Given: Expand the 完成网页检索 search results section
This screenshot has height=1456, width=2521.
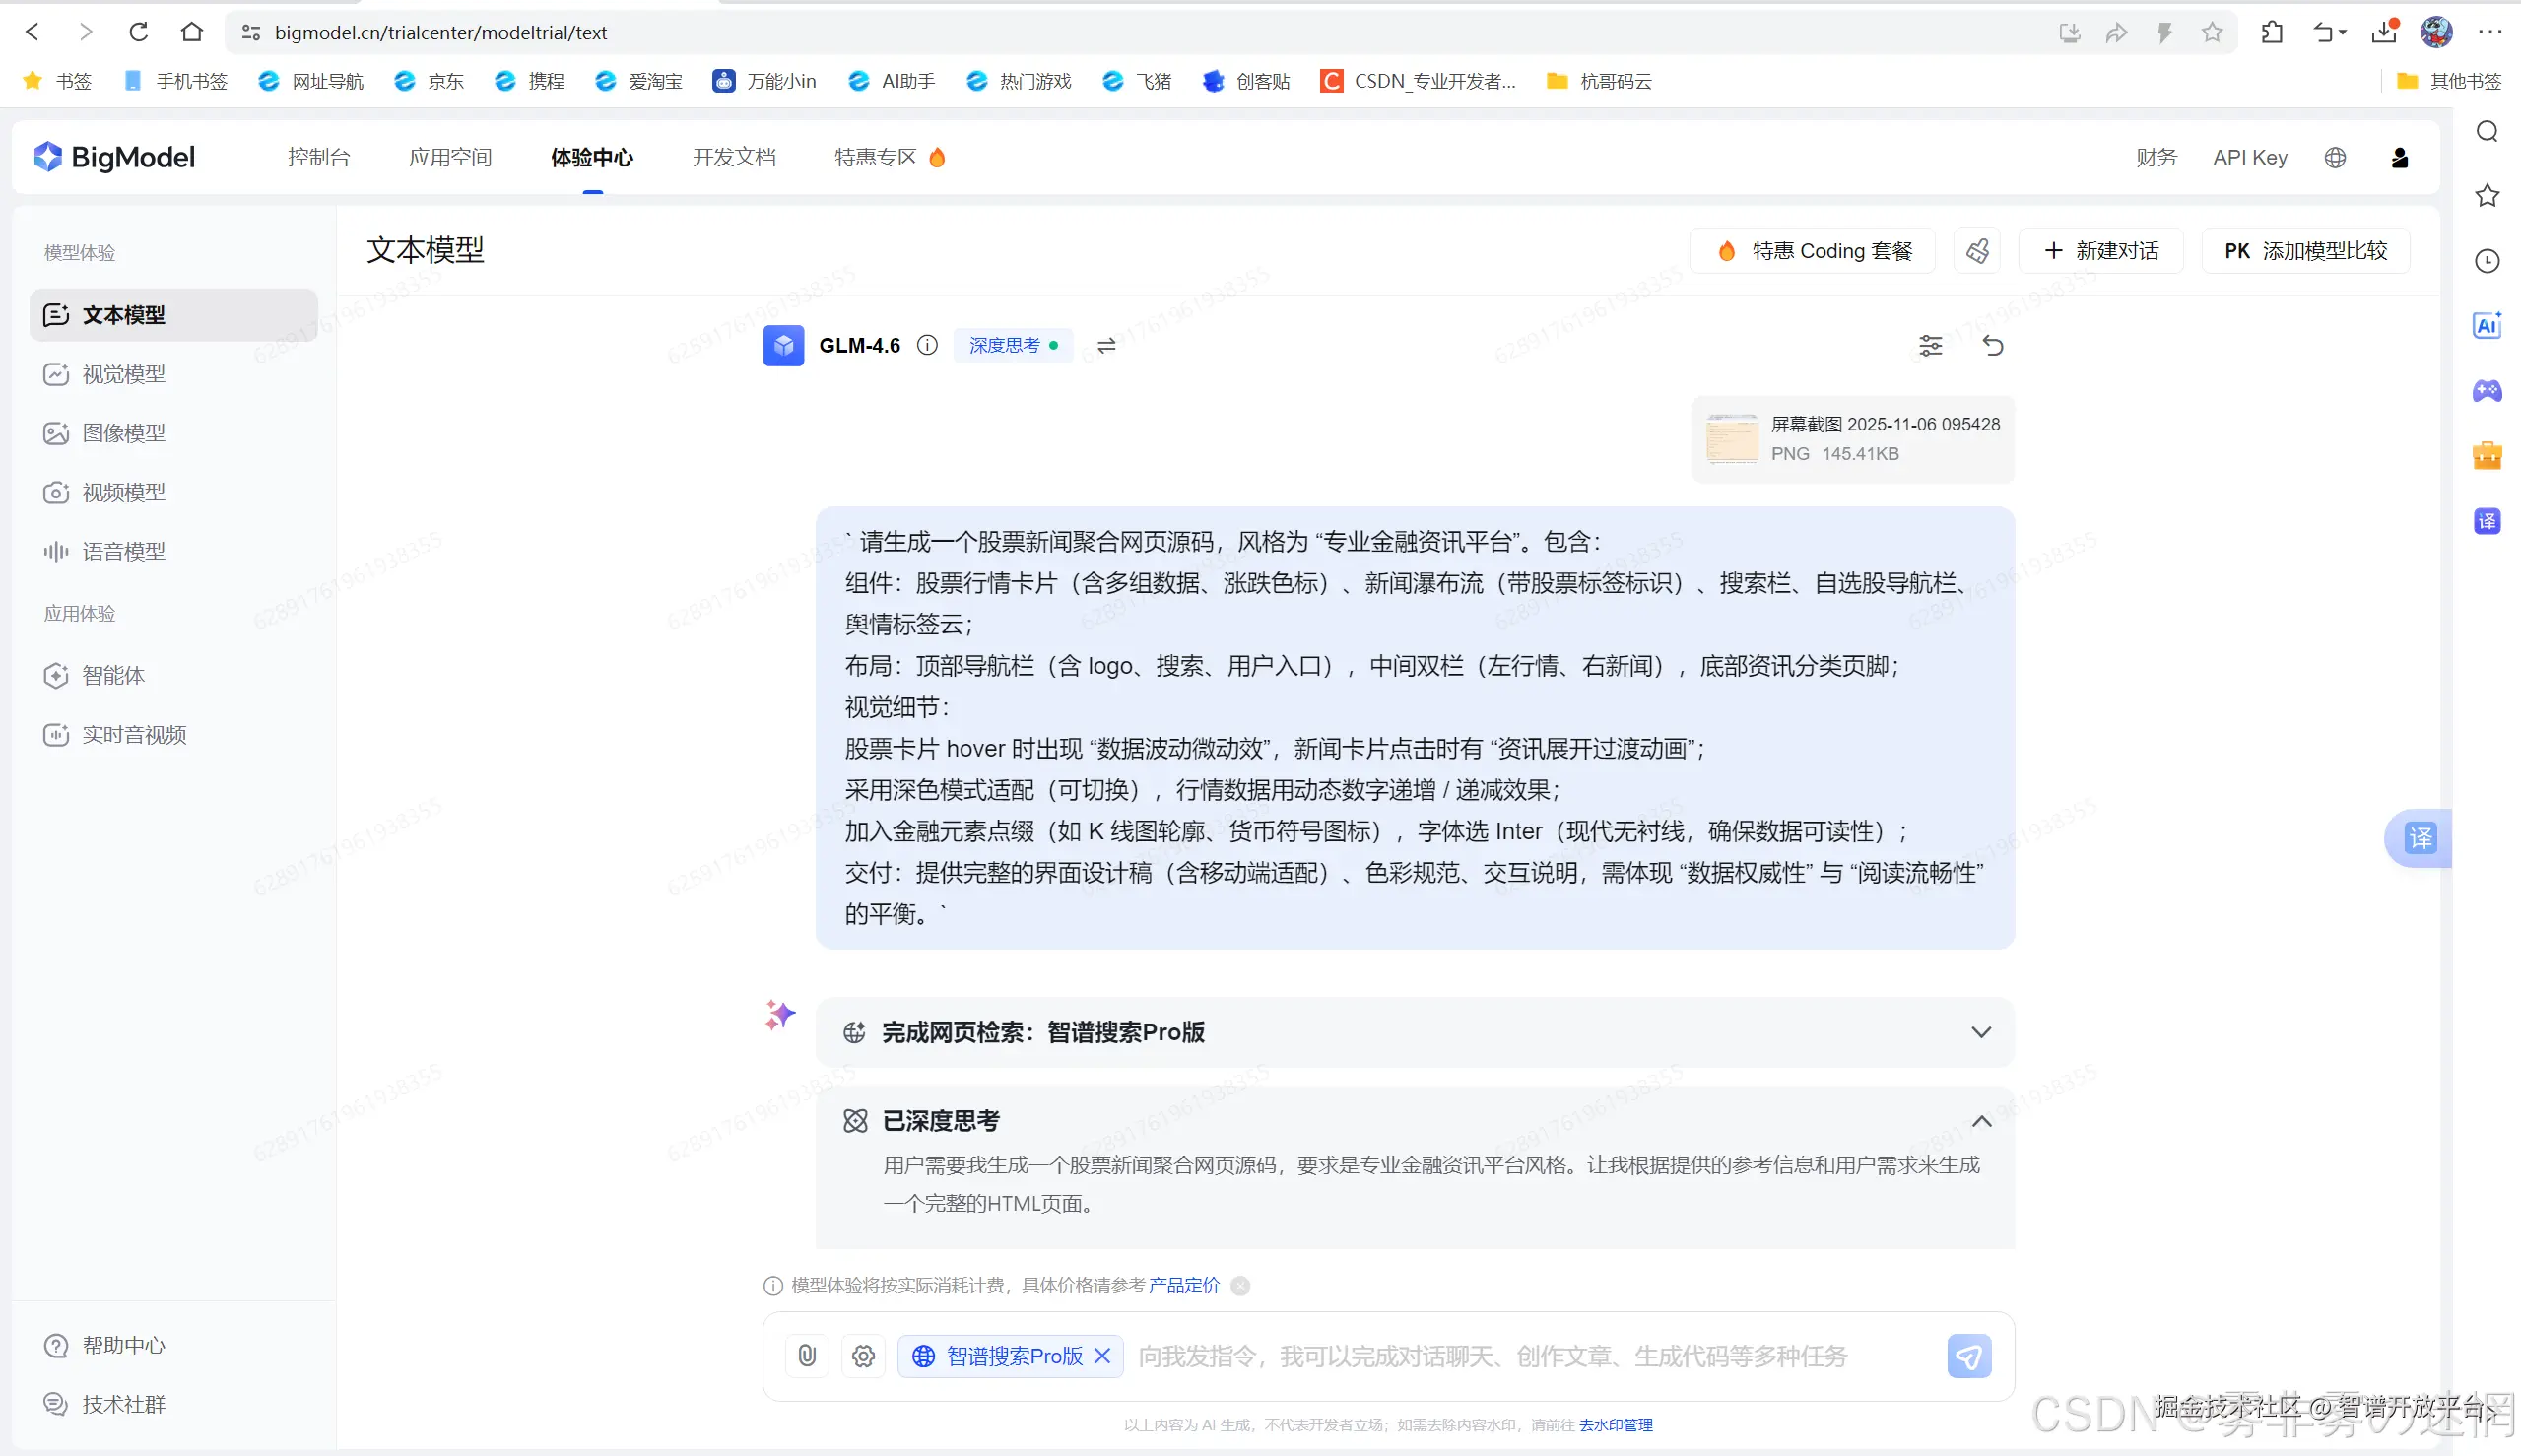Looking at the screenshot, I should click(x=1980, y=1032).
